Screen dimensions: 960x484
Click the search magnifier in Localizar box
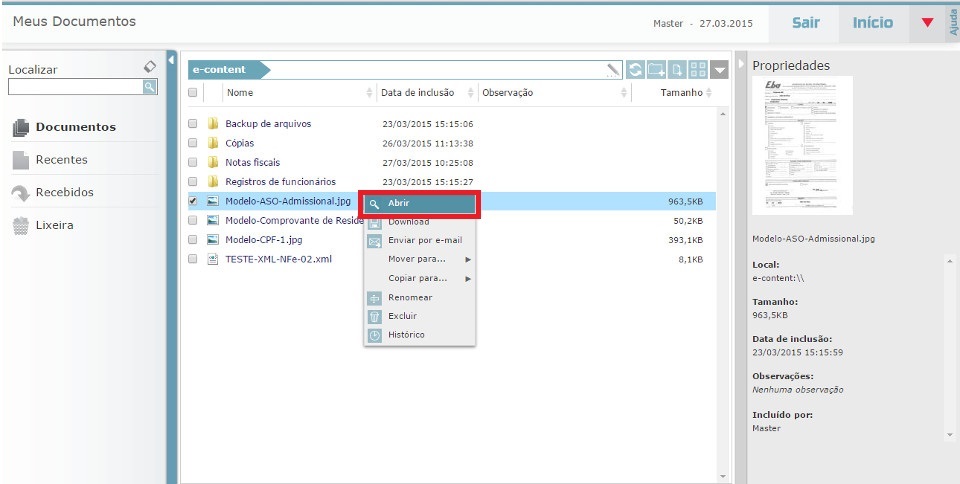pos(150,87)
